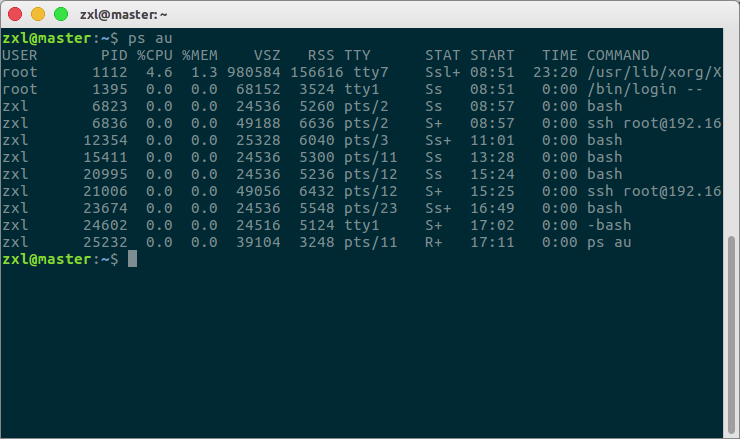Click the 16:49 start time
Viewport: 740px width, 439px height.
pos(492,208)
